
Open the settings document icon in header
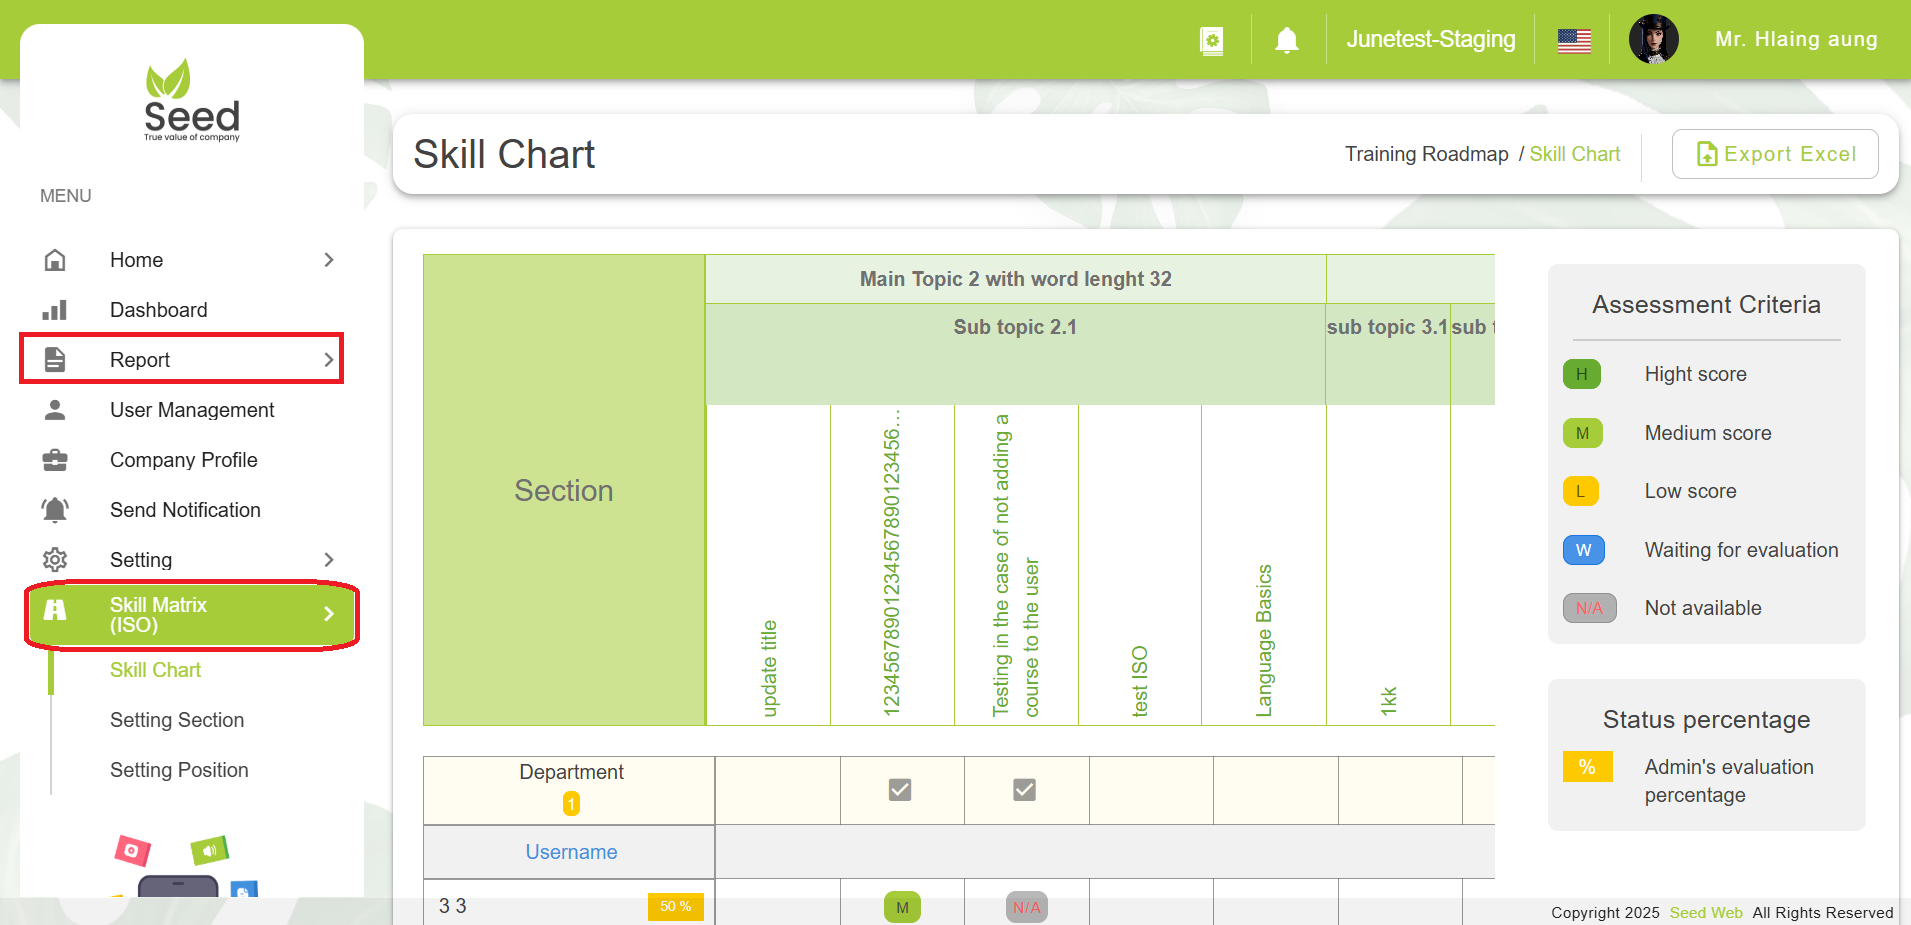pos(1211,40)
